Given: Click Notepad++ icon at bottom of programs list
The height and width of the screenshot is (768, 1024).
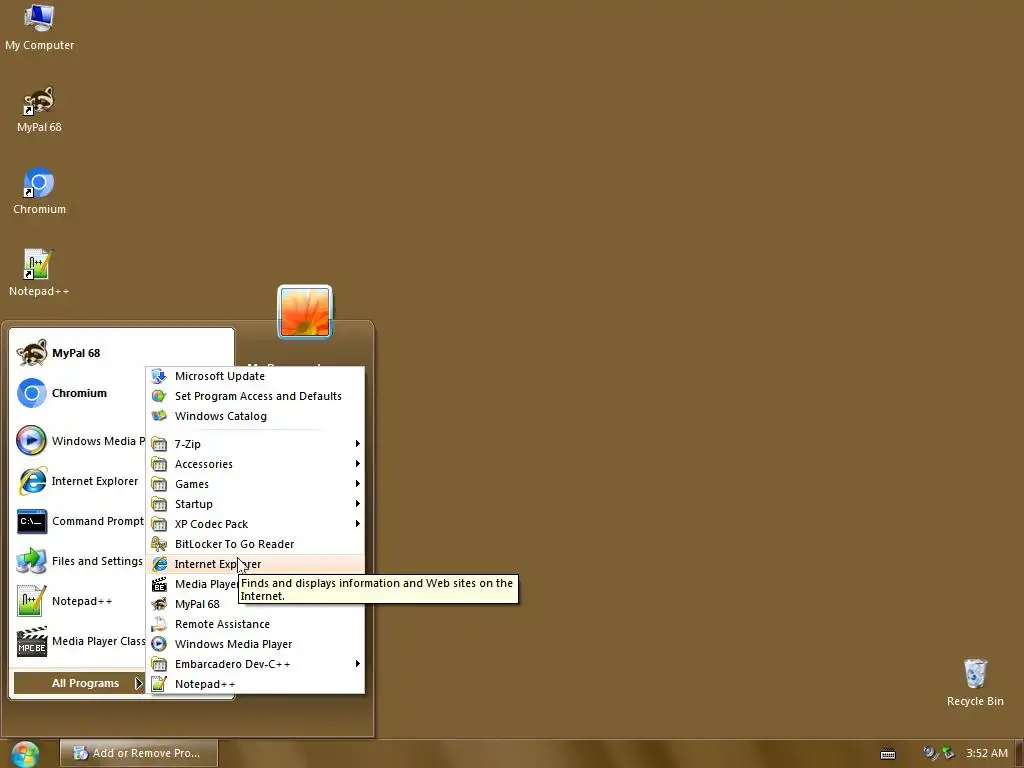Looking at the screenshot, I should pos(159,684).
